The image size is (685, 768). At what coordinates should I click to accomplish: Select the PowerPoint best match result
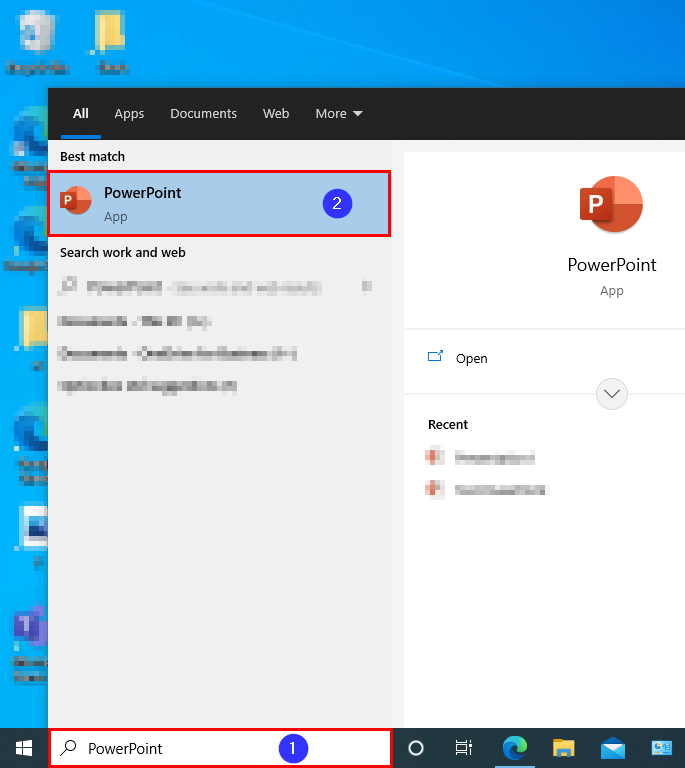pos(219,203)
